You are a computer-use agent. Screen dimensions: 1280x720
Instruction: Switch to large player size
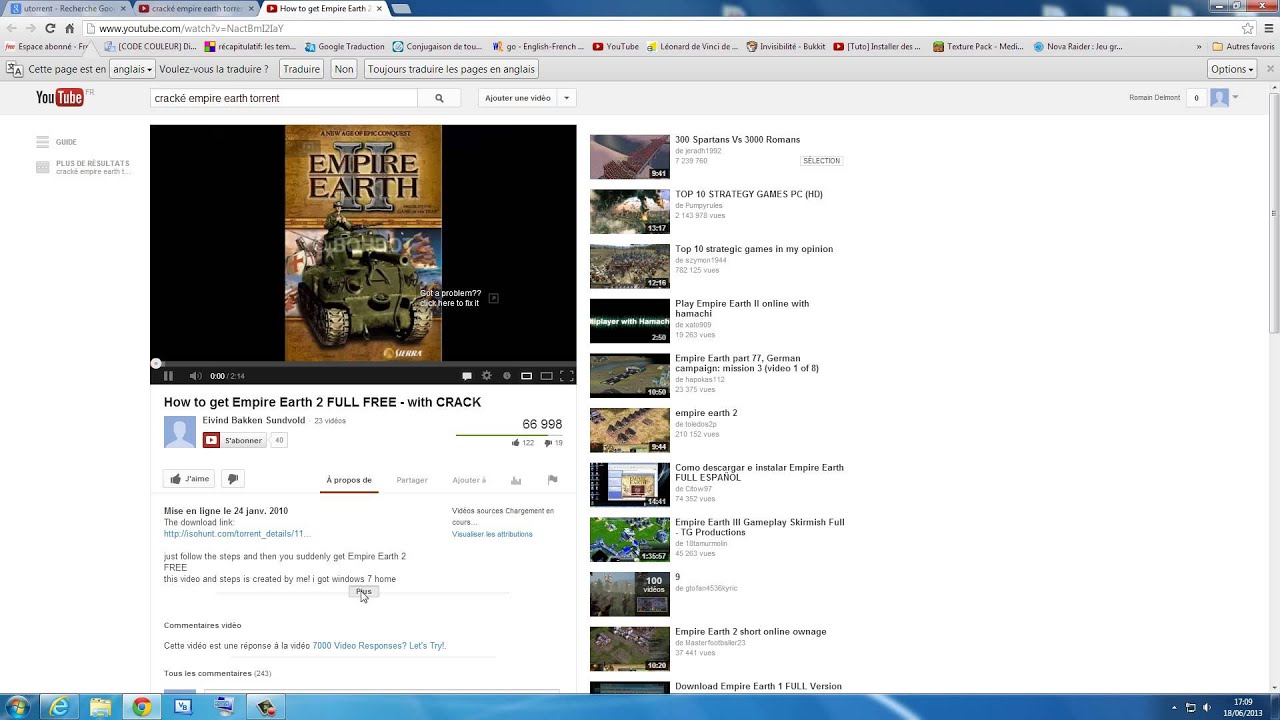pos(546,376)
